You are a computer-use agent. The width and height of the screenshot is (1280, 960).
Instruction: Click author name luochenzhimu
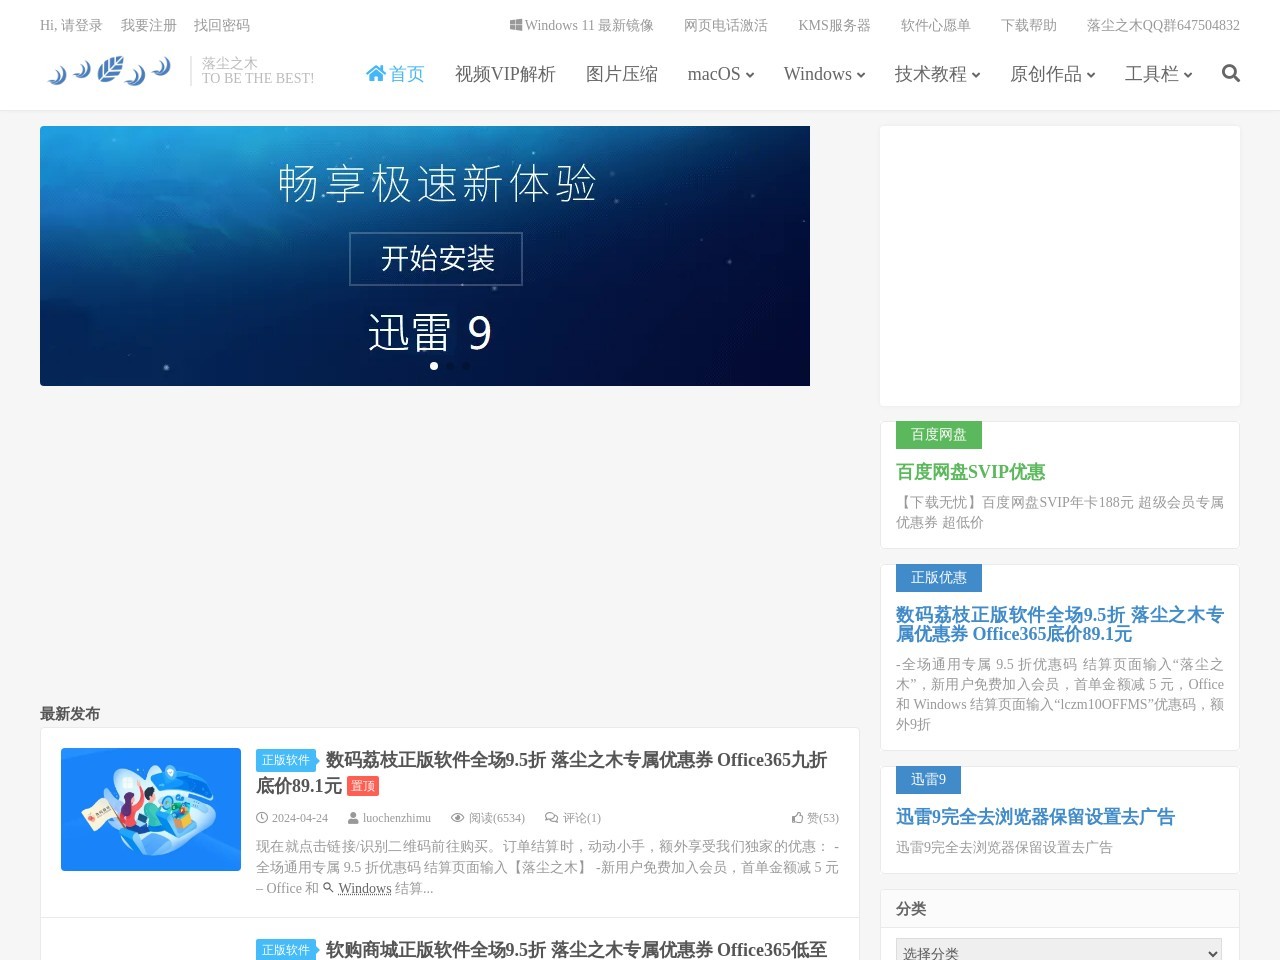[x=397, y=818]
